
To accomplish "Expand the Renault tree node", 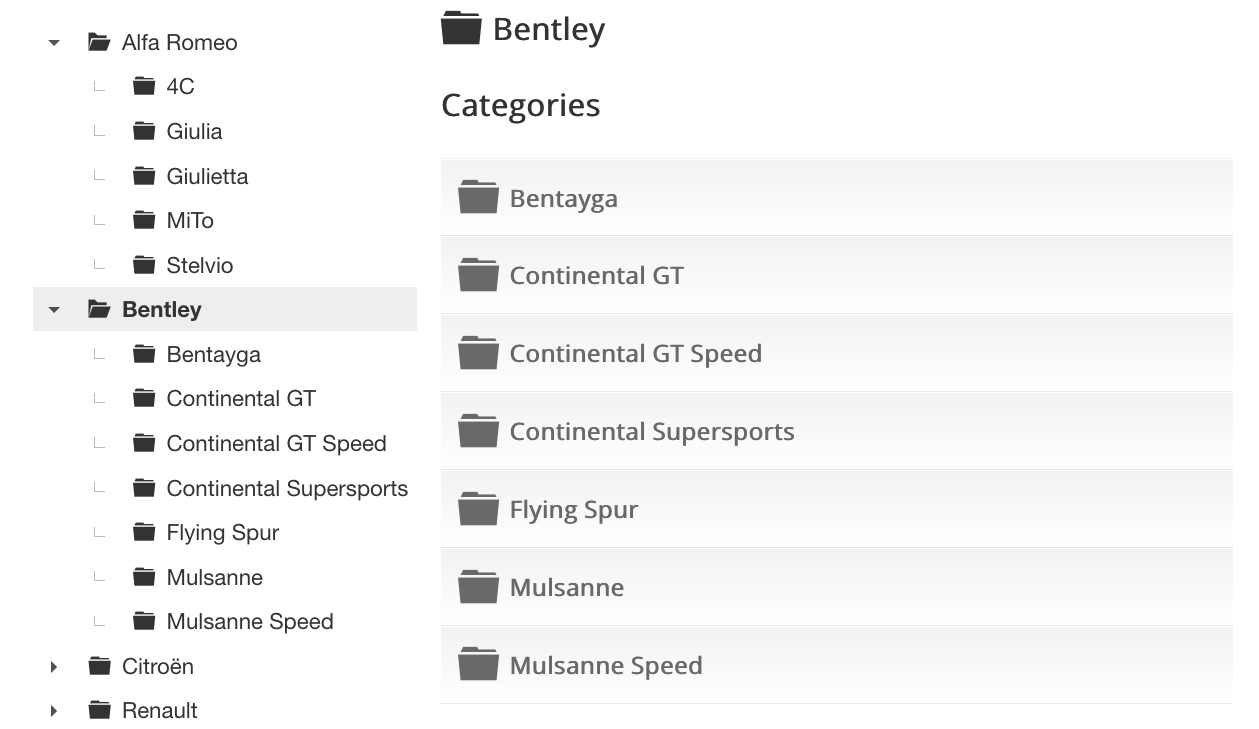I will tap(54, 711).
